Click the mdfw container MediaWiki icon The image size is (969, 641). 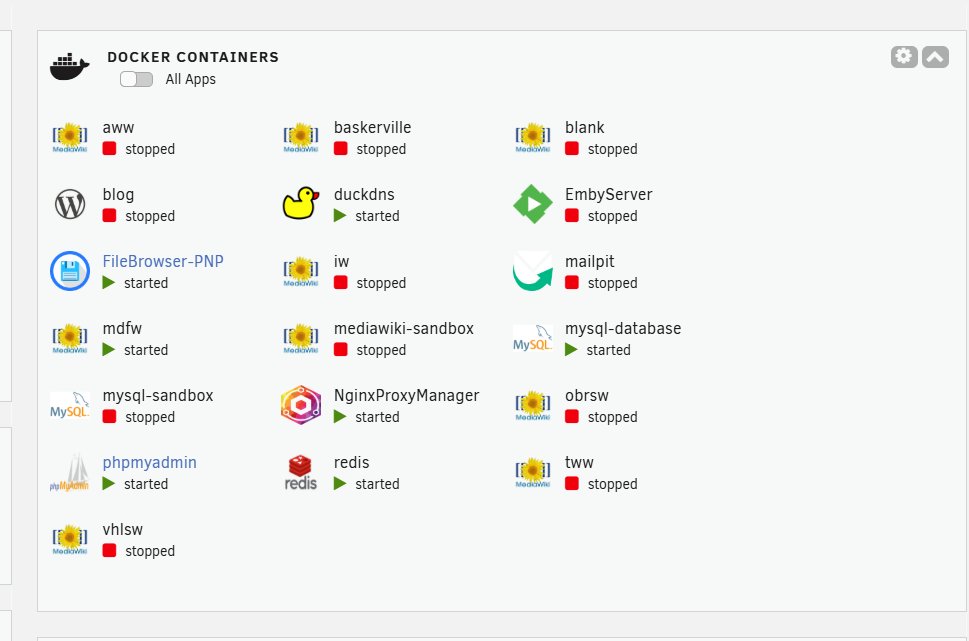[x=69, y=339]
